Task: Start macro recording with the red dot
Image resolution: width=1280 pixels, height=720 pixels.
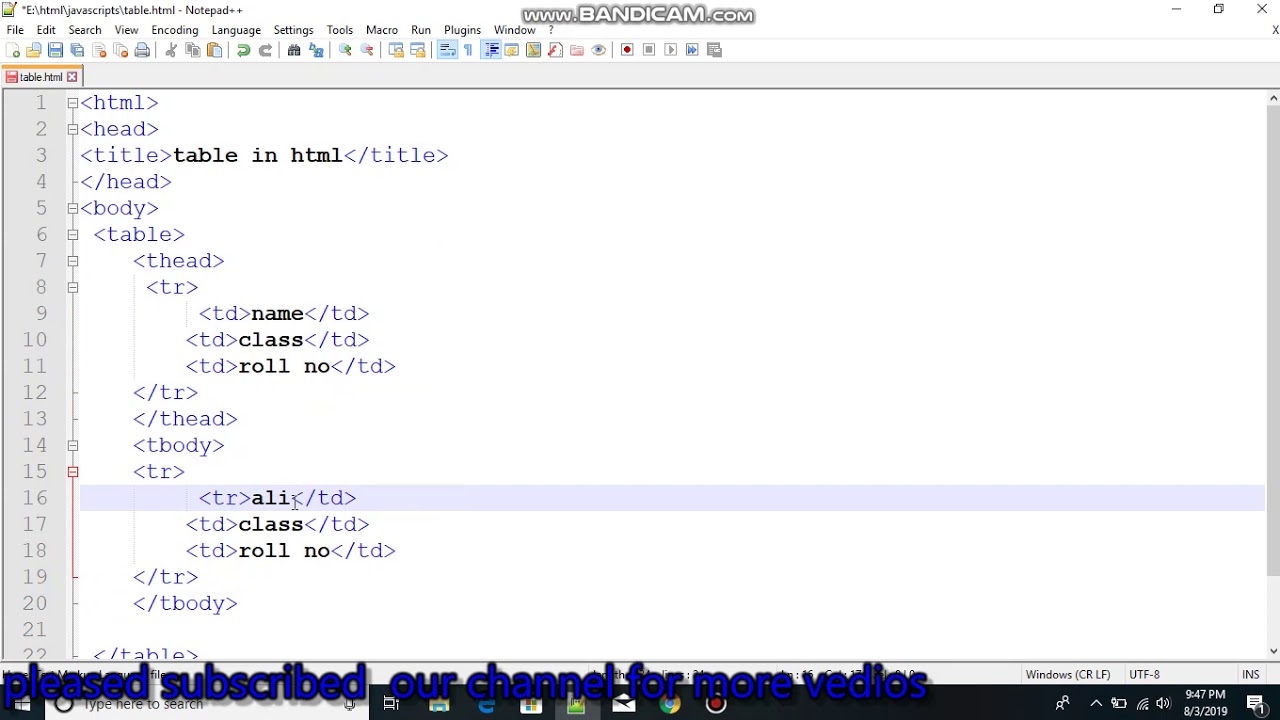Action: (x=627, y=50)
